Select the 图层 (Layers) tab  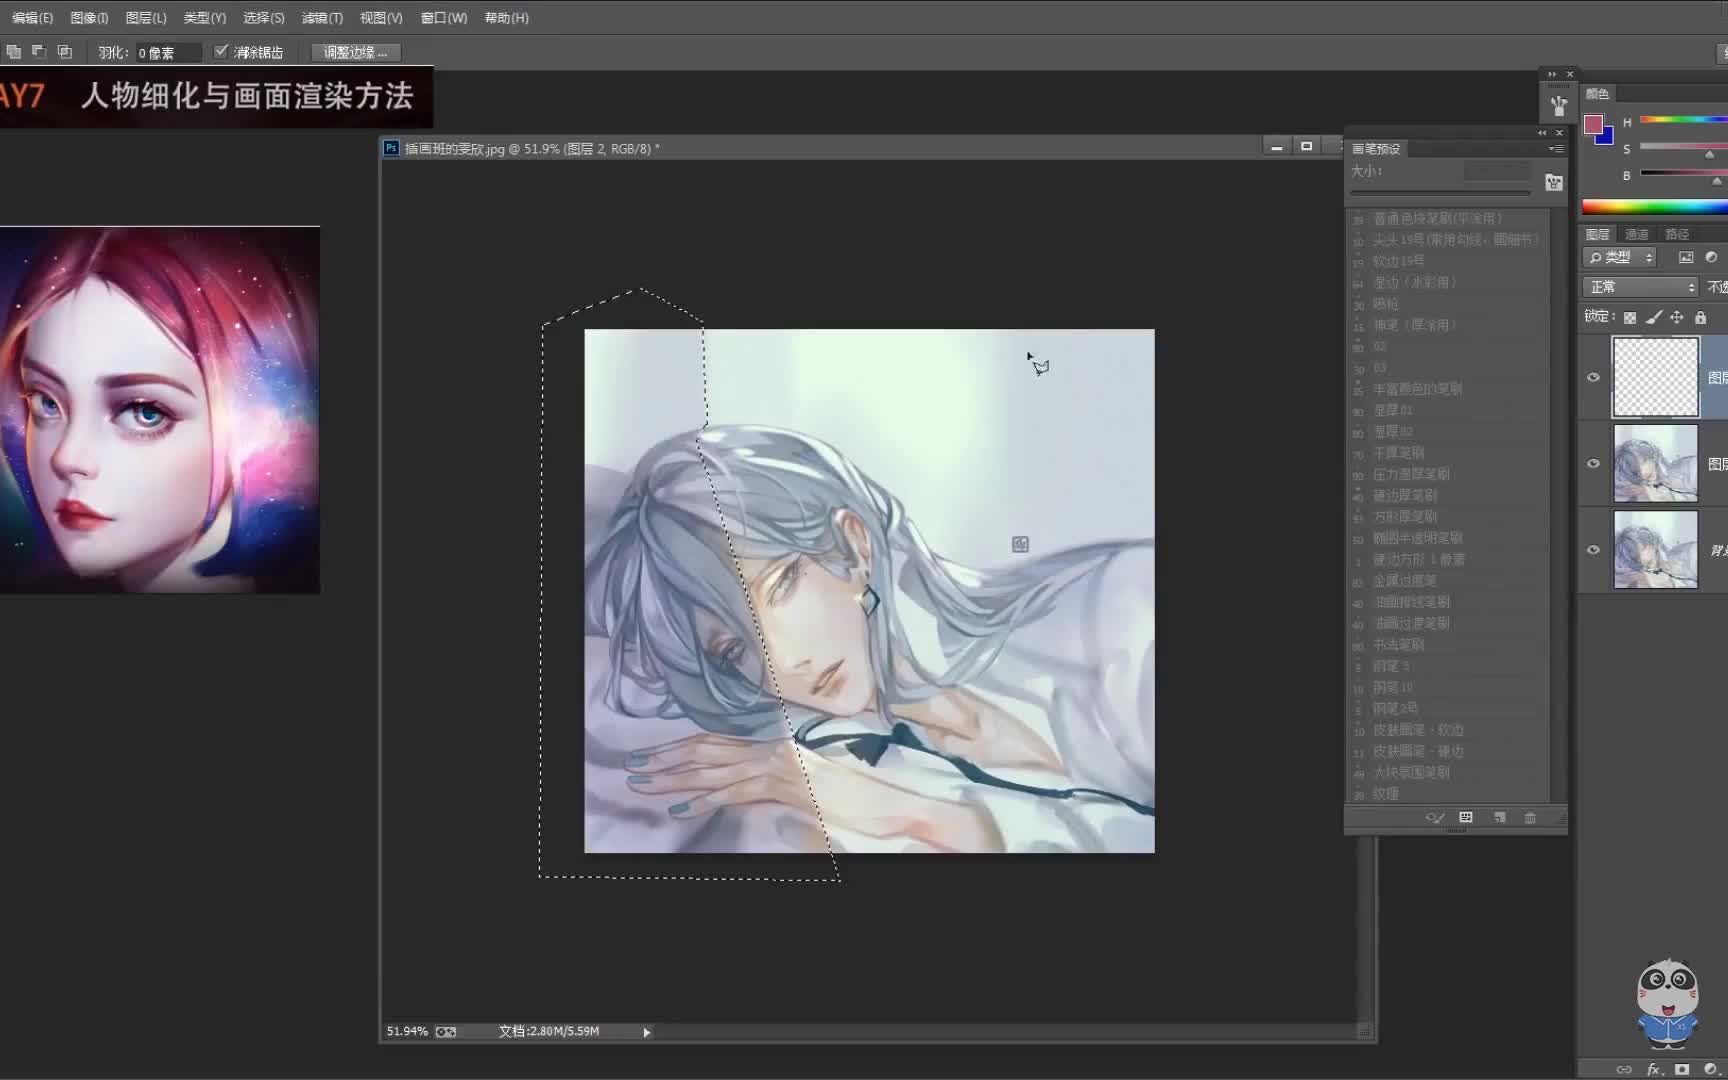pyautogui.click(x=1598, y=234)
